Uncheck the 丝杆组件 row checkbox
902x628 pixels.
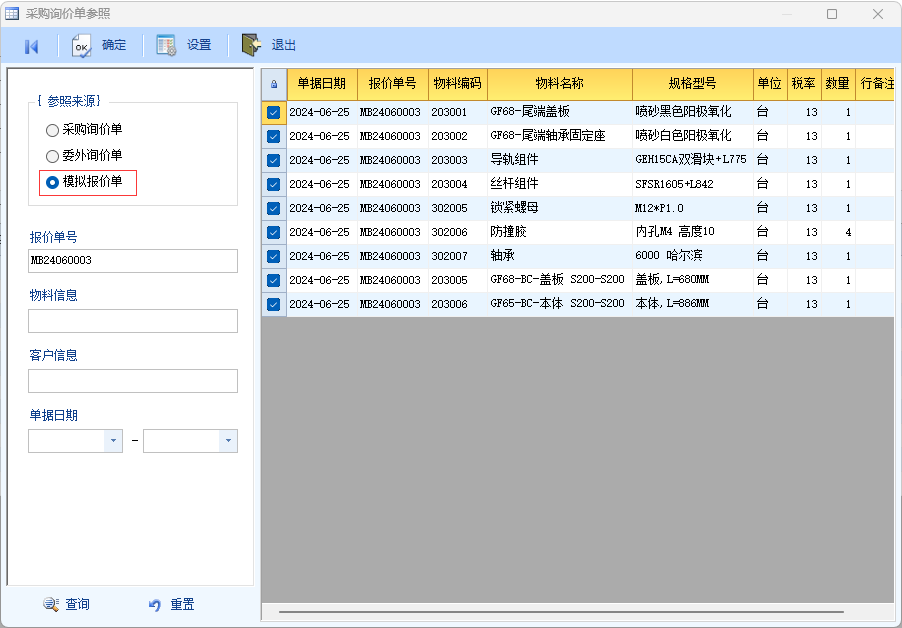coord(274,184)
